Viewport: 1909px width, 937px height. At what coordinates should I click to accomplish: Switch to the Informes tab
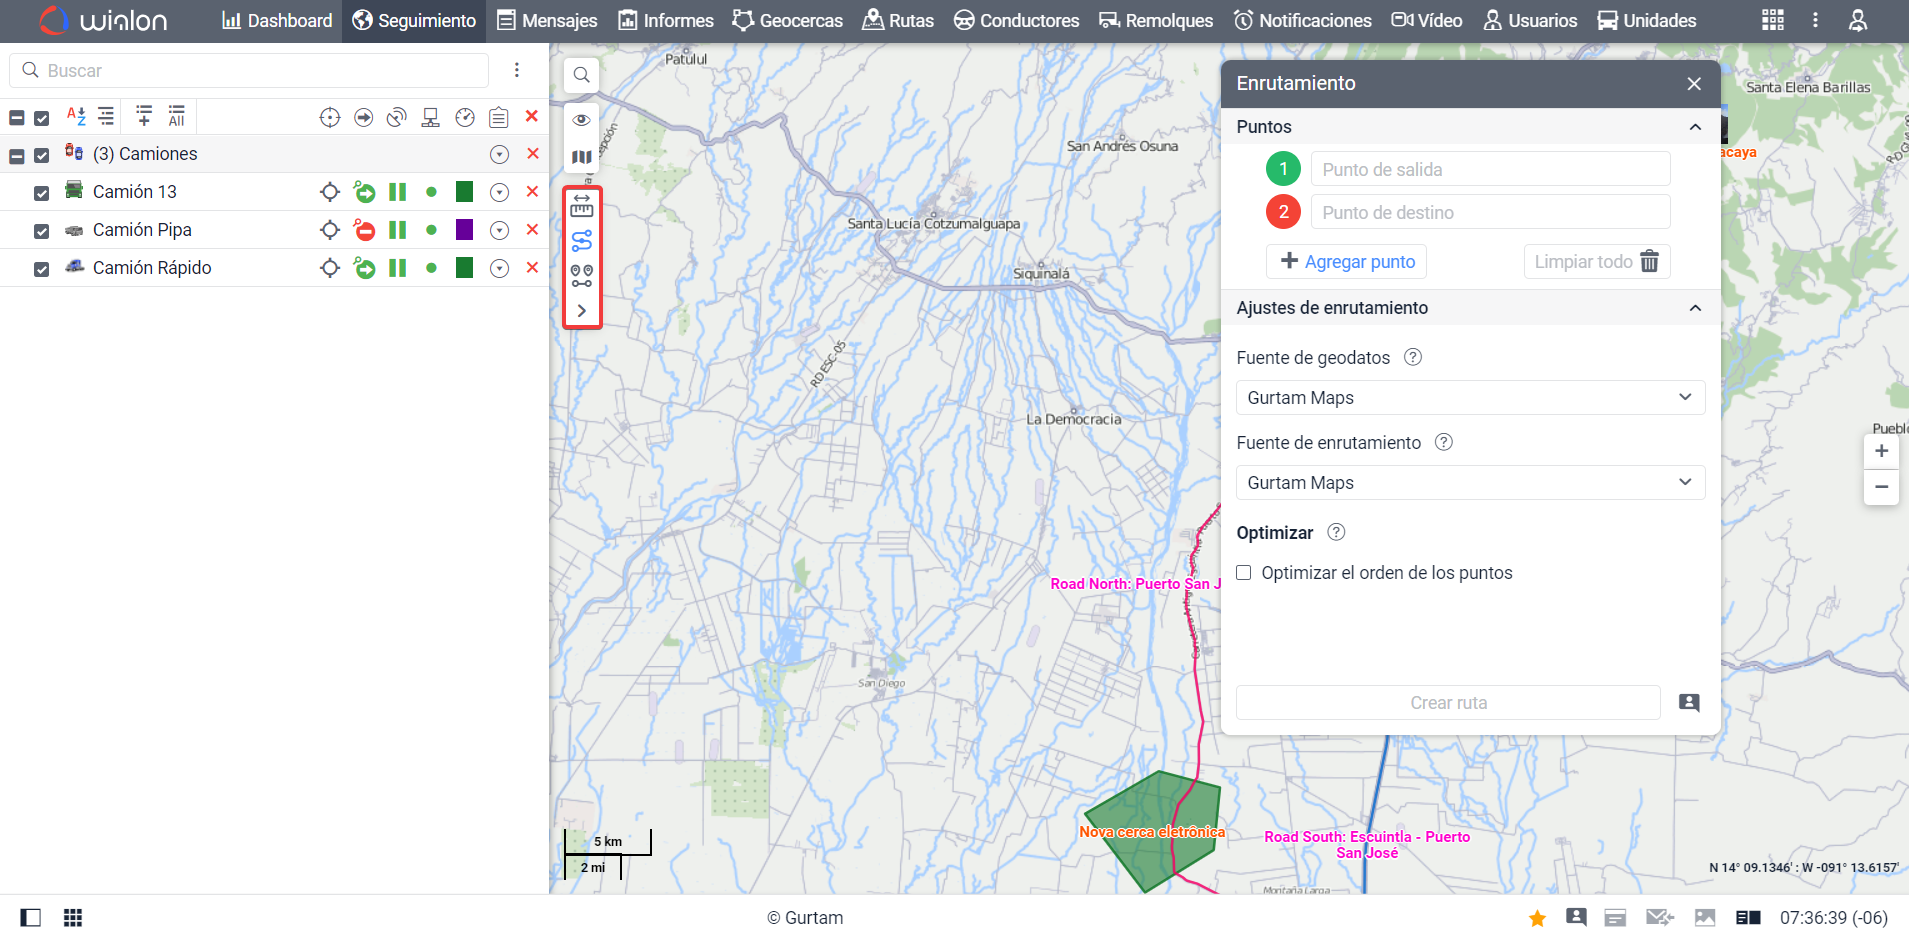pos(666,21)
